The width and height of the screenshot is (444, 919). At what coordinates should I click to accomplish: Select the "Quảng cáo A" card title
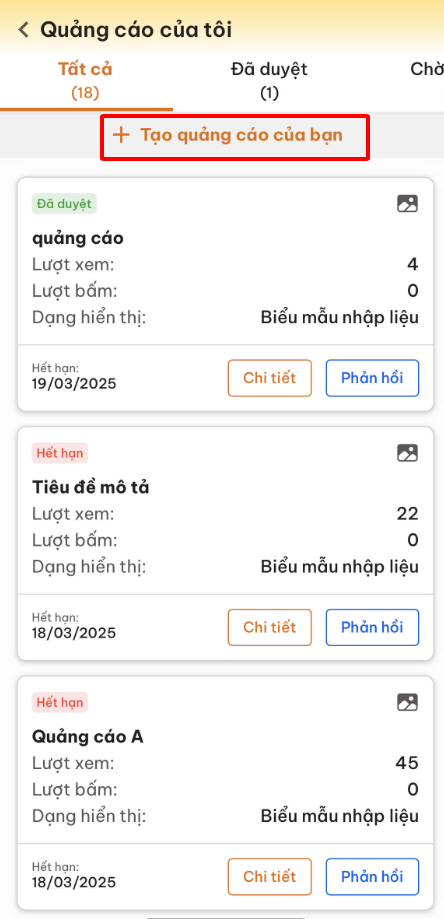[87, 737]
